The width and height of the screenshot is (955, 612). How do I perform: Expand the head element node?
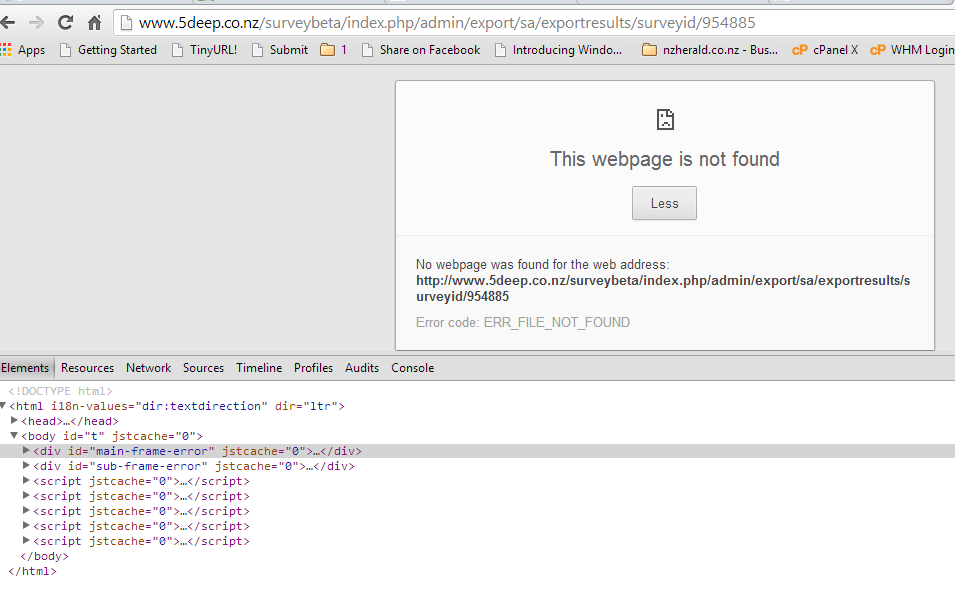[15, 422]
